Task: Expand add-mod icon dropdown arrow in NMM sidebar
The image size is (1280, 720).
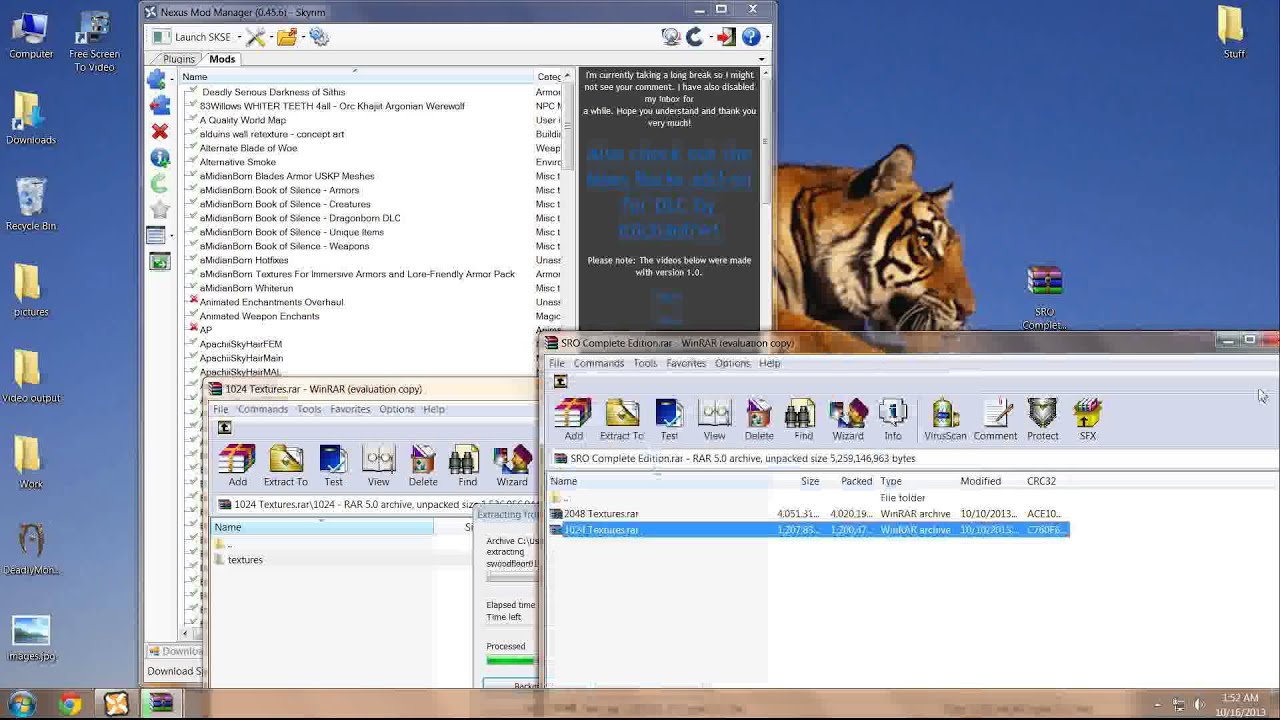Action: (171, 79)
